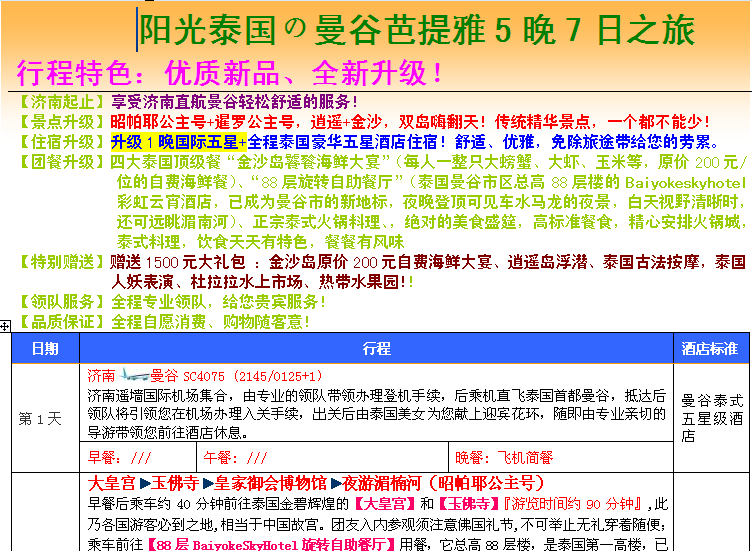This screenshot has width=752, height=551.
Task: Click the 第1天 date cell
Action: (x=40, y=418)
